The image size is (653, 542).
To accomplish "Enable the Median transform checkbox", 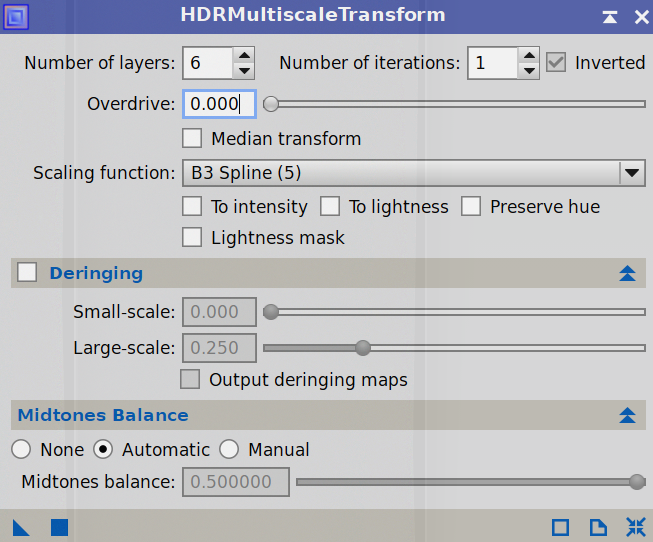I will click(193, 138).
